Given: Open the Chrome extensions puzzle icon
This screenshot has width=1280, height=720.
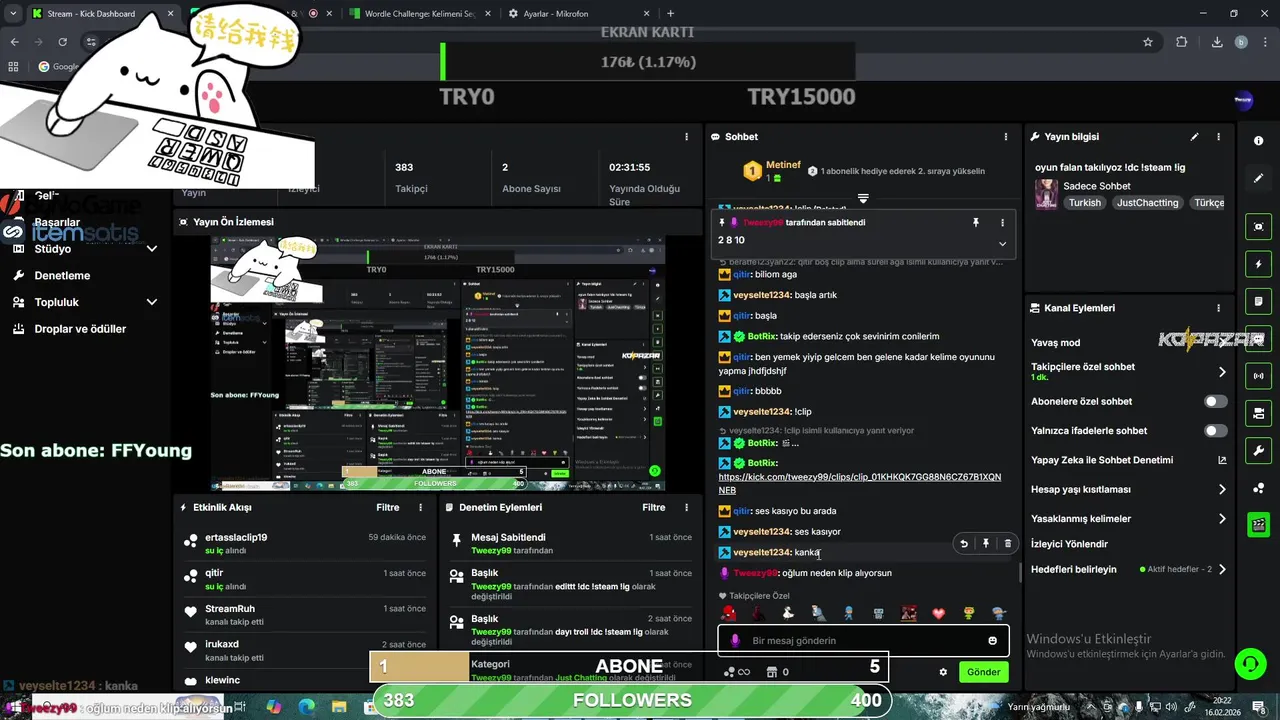Looking at the screenshot, I should pos(1182,42).
